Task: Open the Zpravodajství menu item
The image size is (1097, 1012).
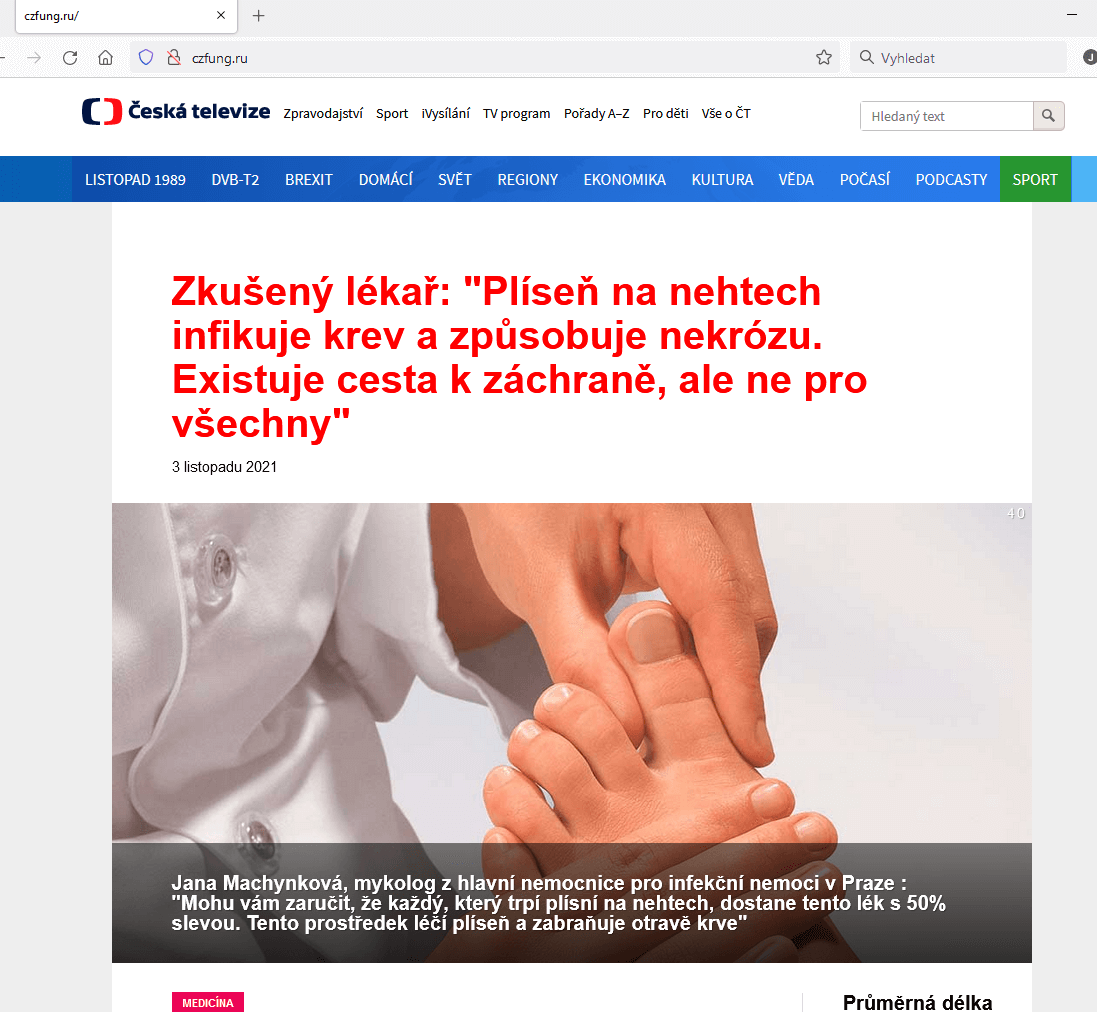Action: pos(323,113)
